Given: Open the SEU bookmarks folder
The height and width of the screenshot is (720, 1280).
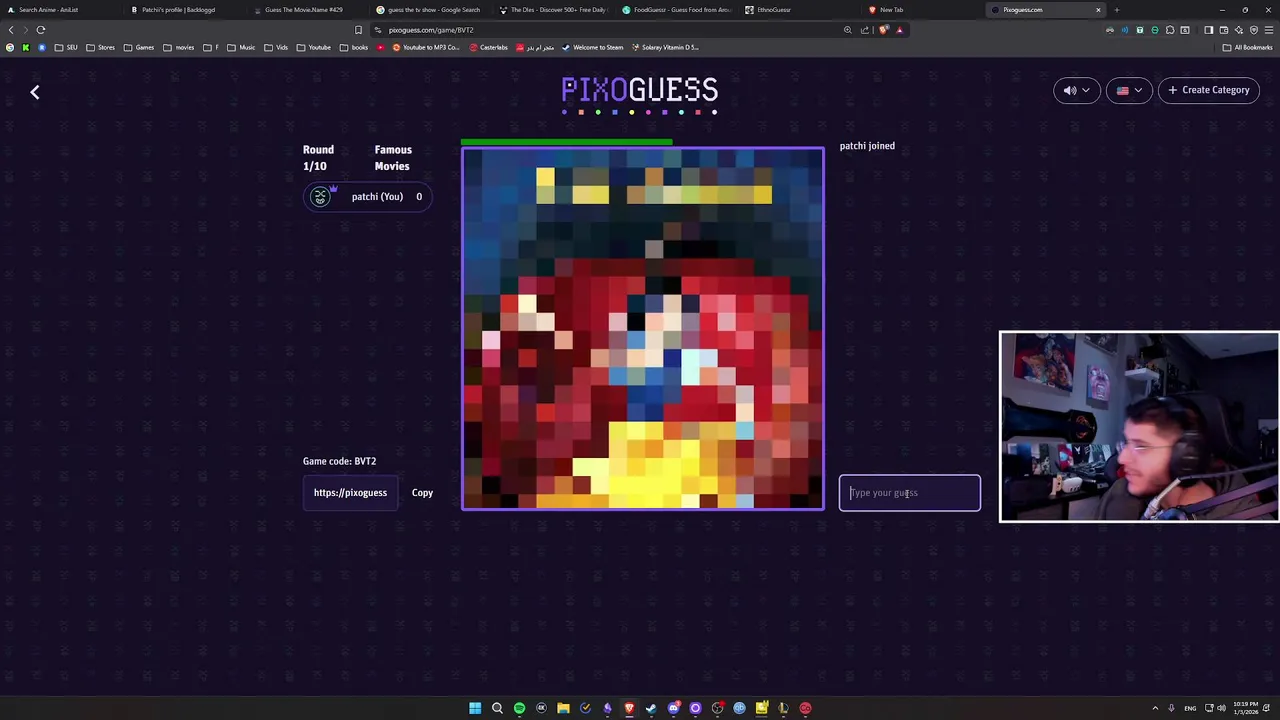Looking at the screenshot, I should click(66, 47).
